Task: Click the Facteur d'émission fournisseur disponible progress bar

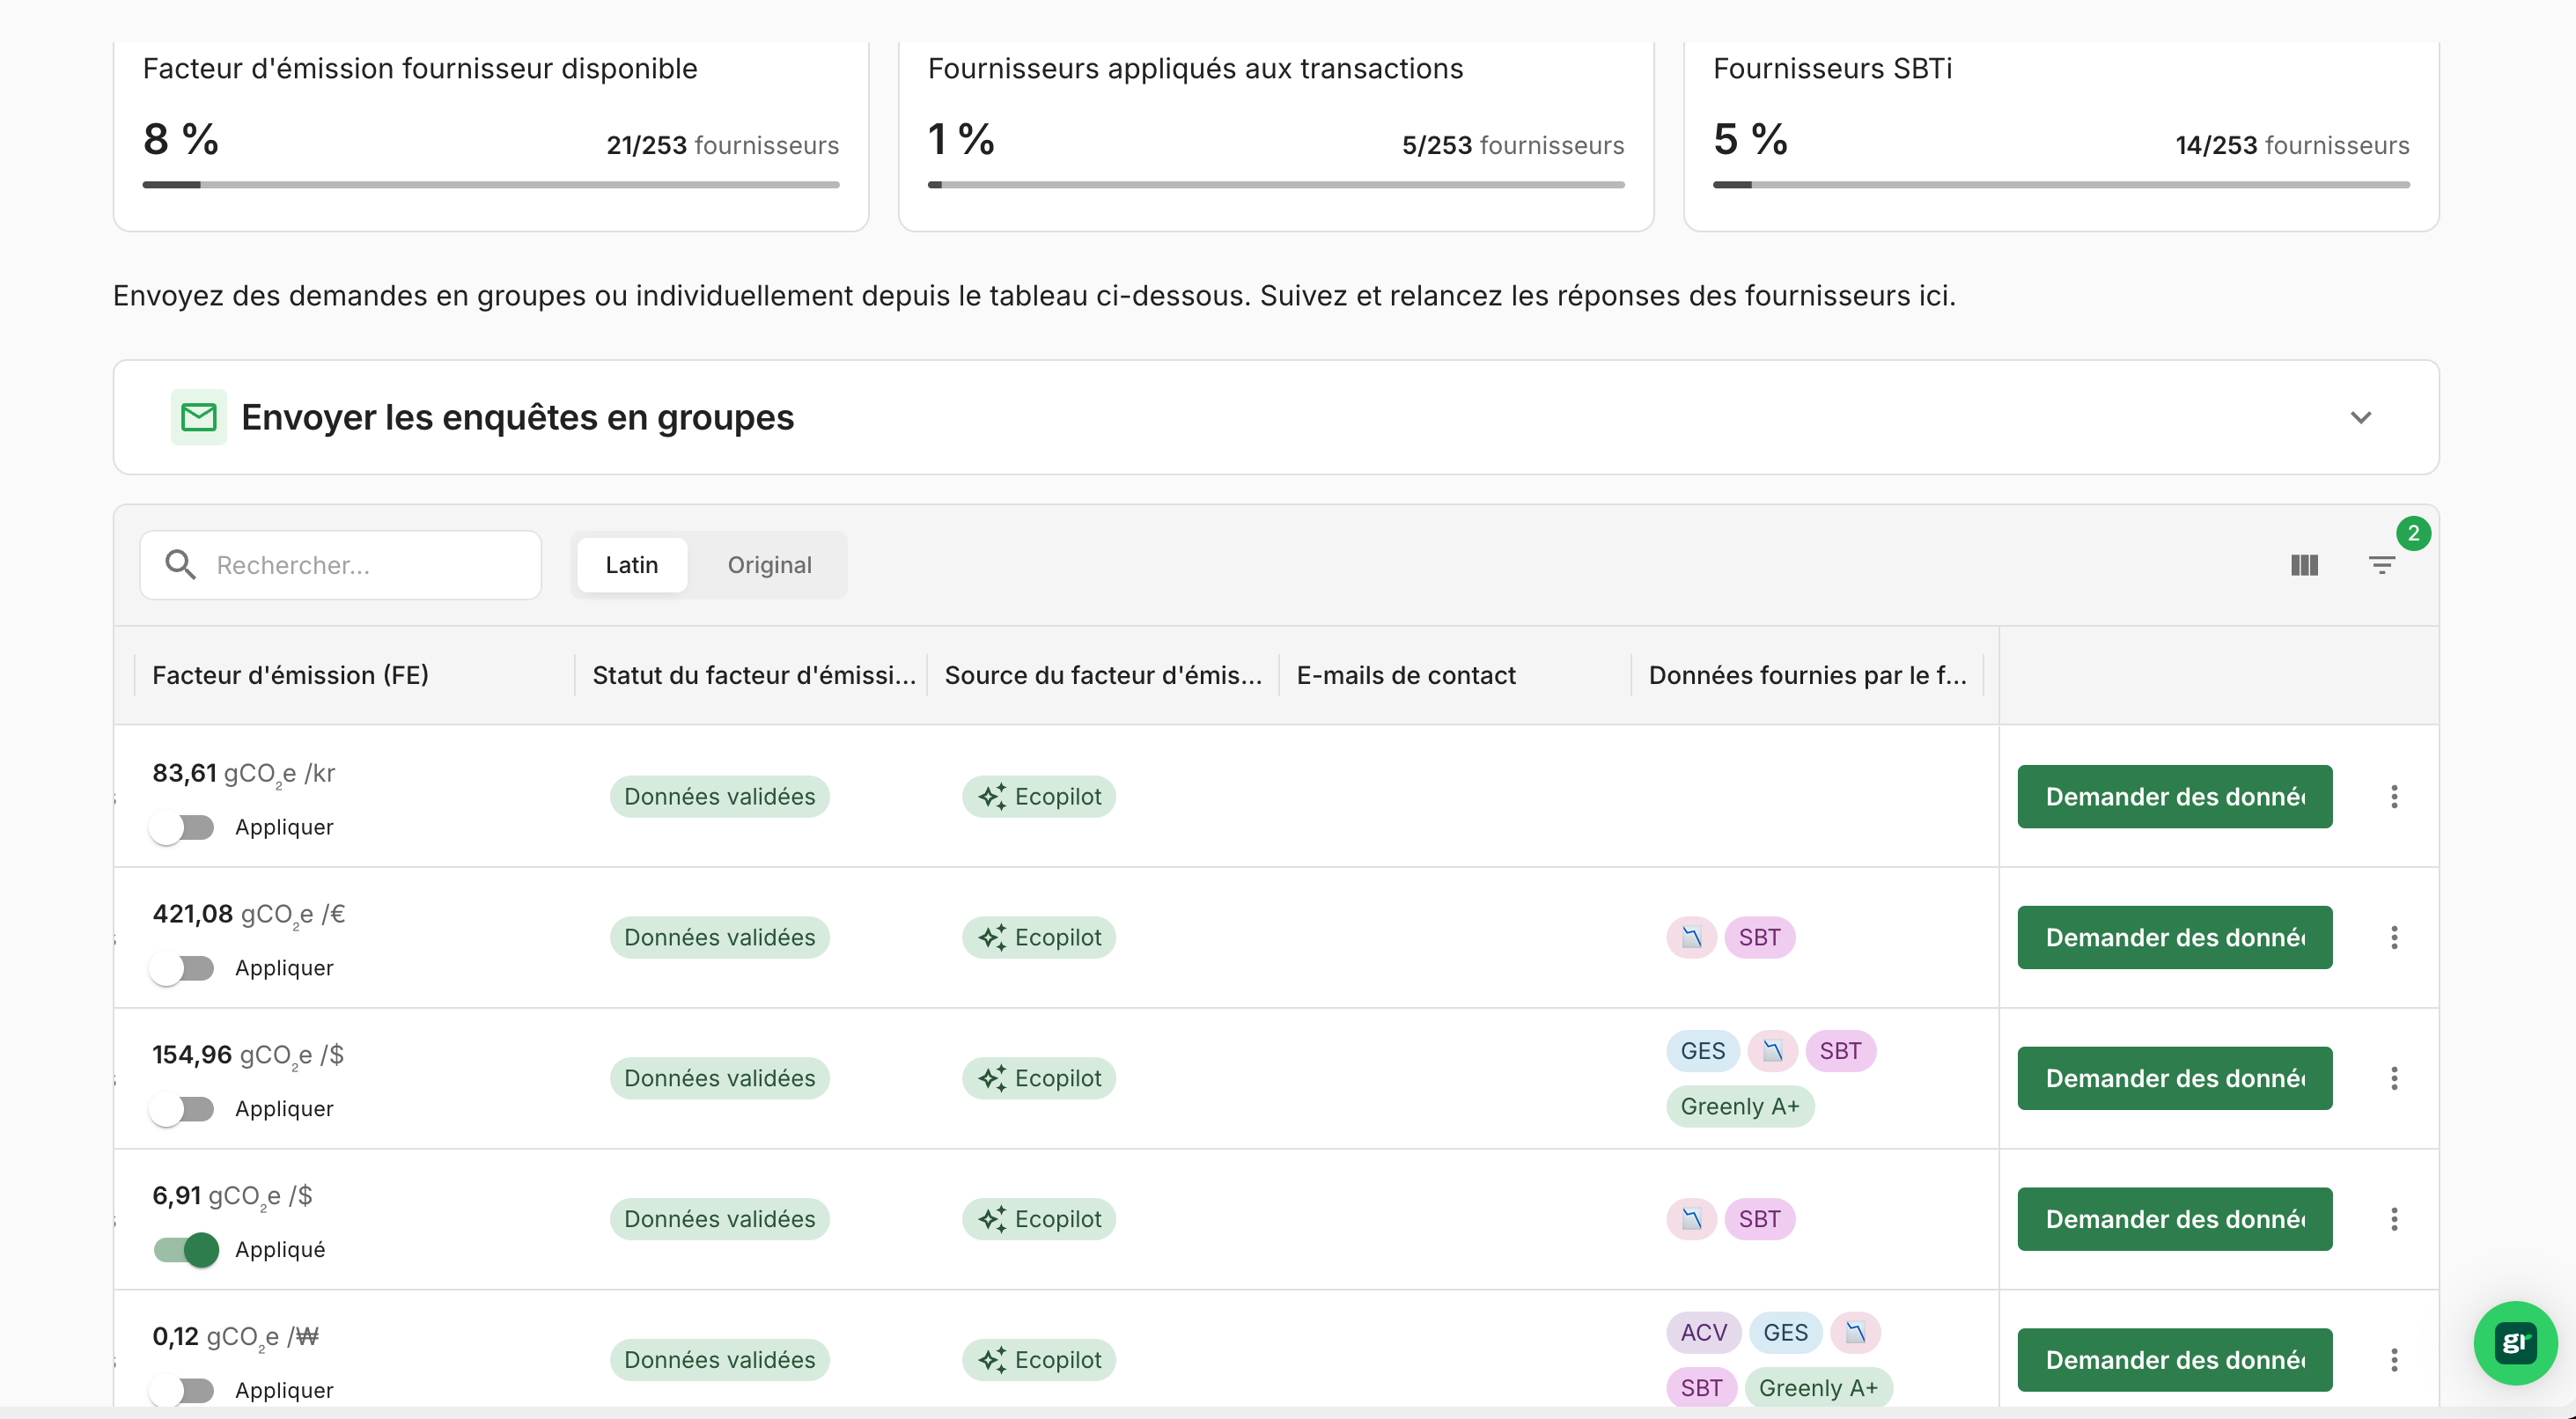Action: (x=491, y=185)
